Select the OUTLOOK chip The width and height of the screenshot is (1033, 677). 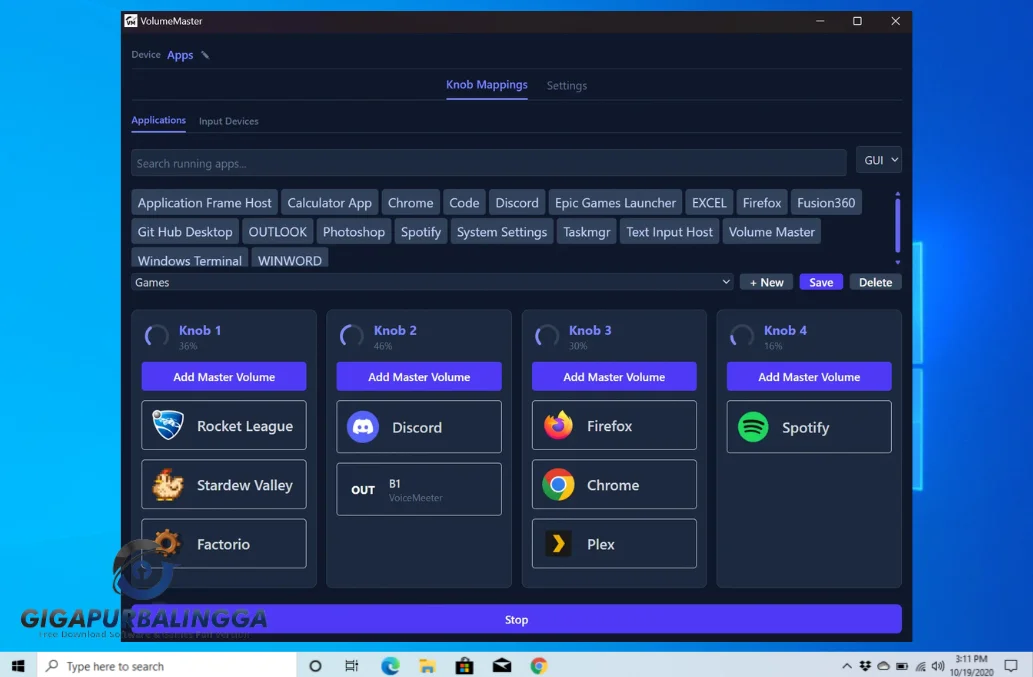click(x=277, y=232)
